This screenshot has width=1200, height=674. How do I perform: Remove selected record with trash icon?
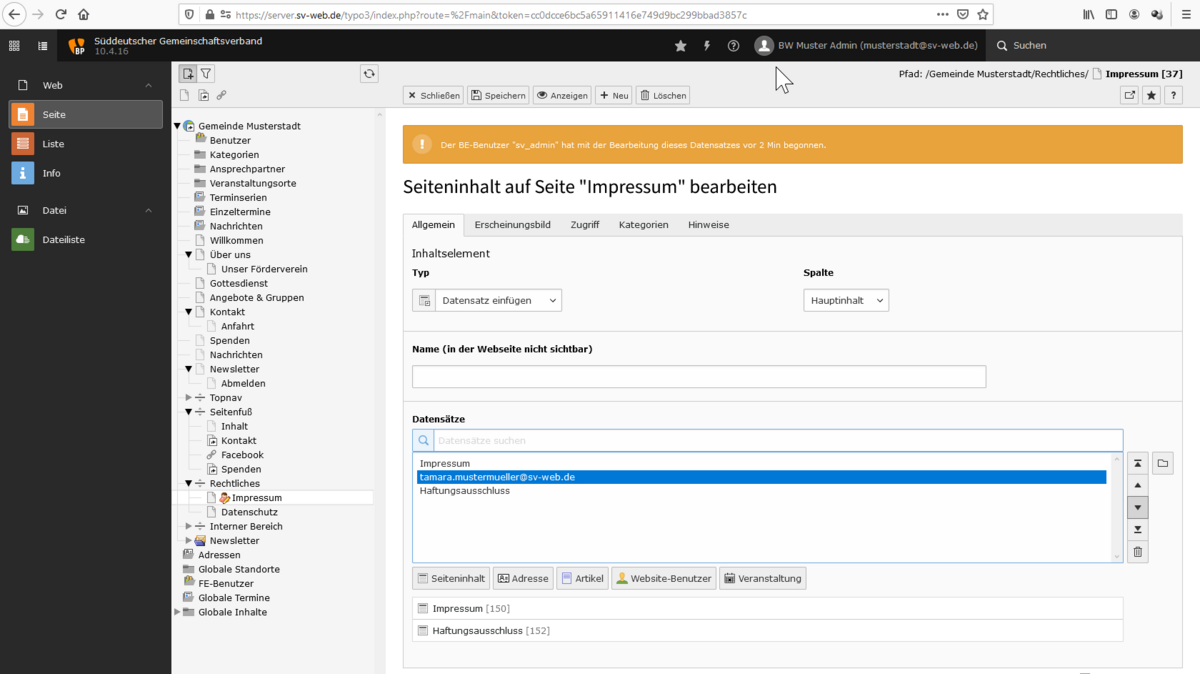point(1138,552)
